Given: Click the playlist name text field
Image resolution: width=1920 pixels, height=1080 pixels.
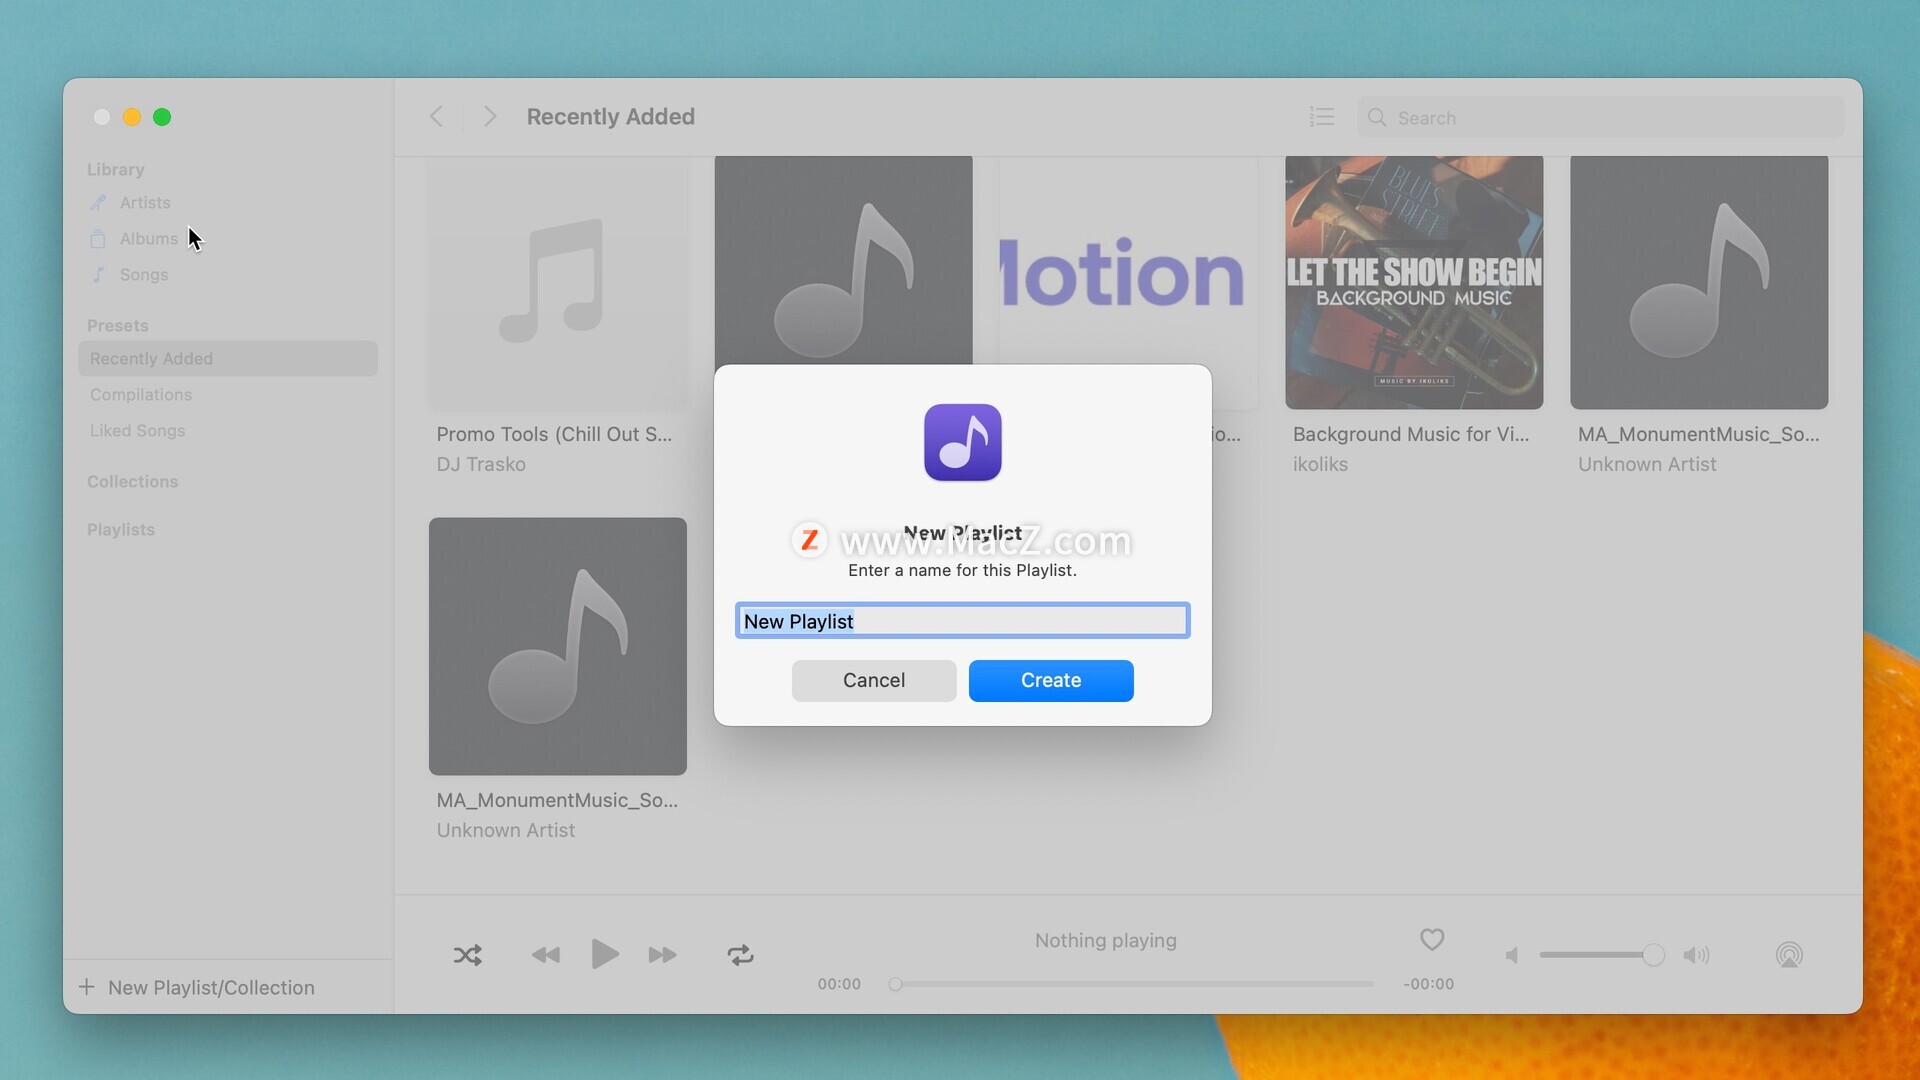Looking at the screenshot, I should [963, 621].
